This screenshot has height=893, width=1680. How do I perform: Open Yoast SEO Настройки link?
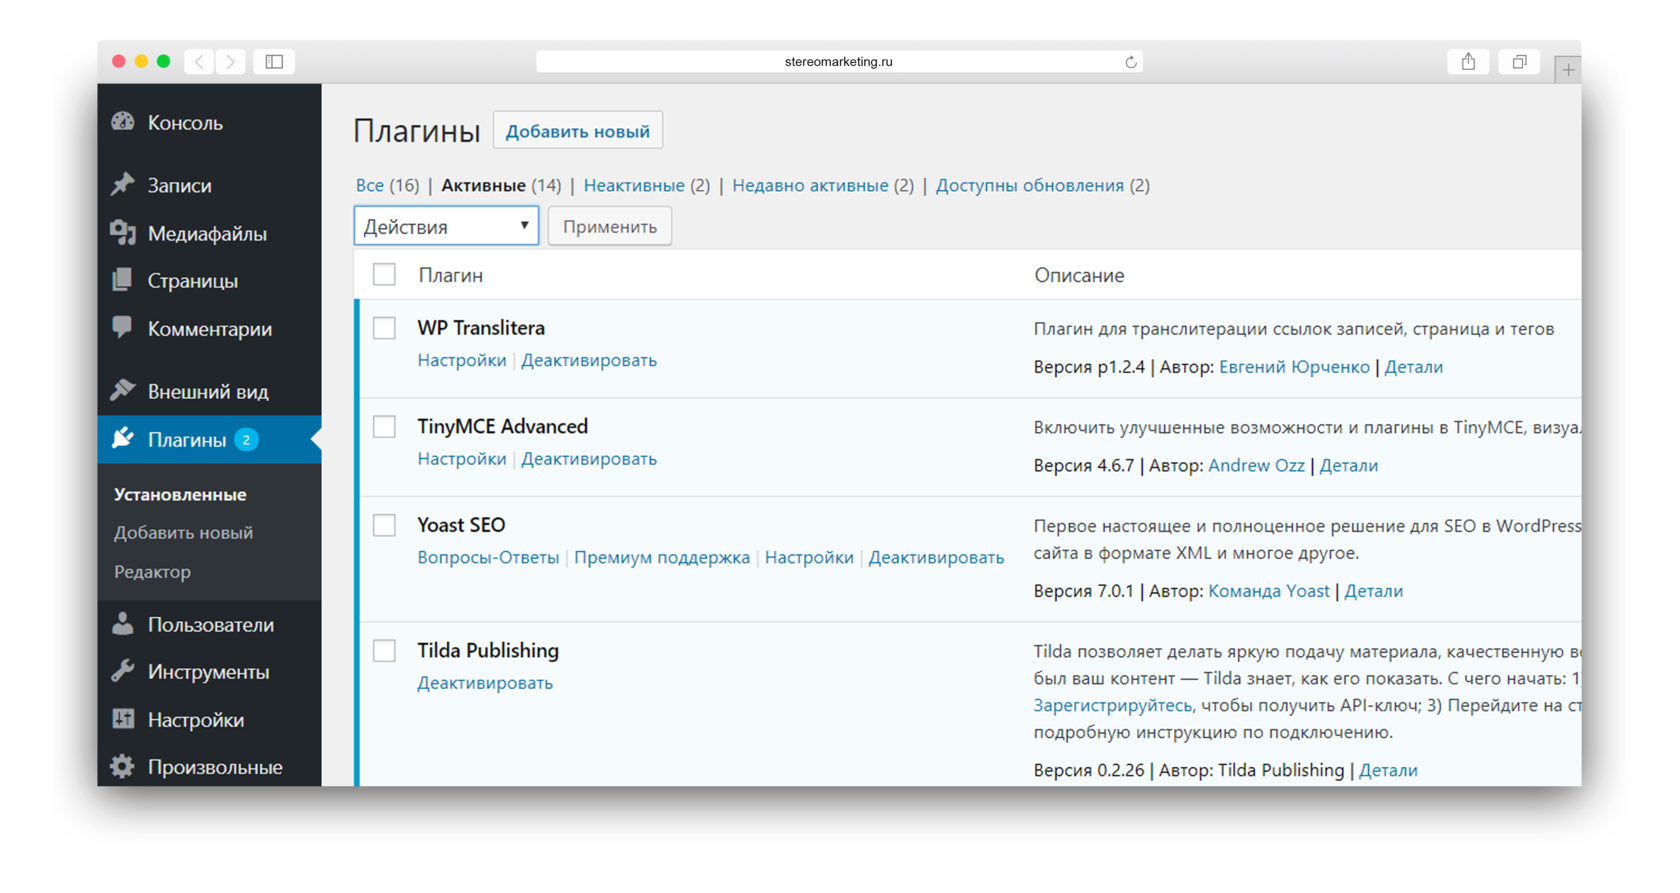click(x=809, y=558)
